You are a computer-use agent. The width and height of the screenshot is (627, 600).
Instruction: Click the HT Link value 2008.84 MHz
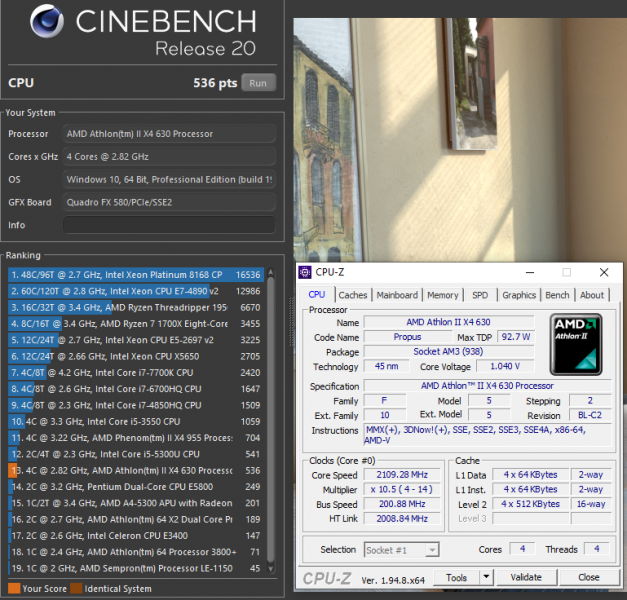pos(402,519)
